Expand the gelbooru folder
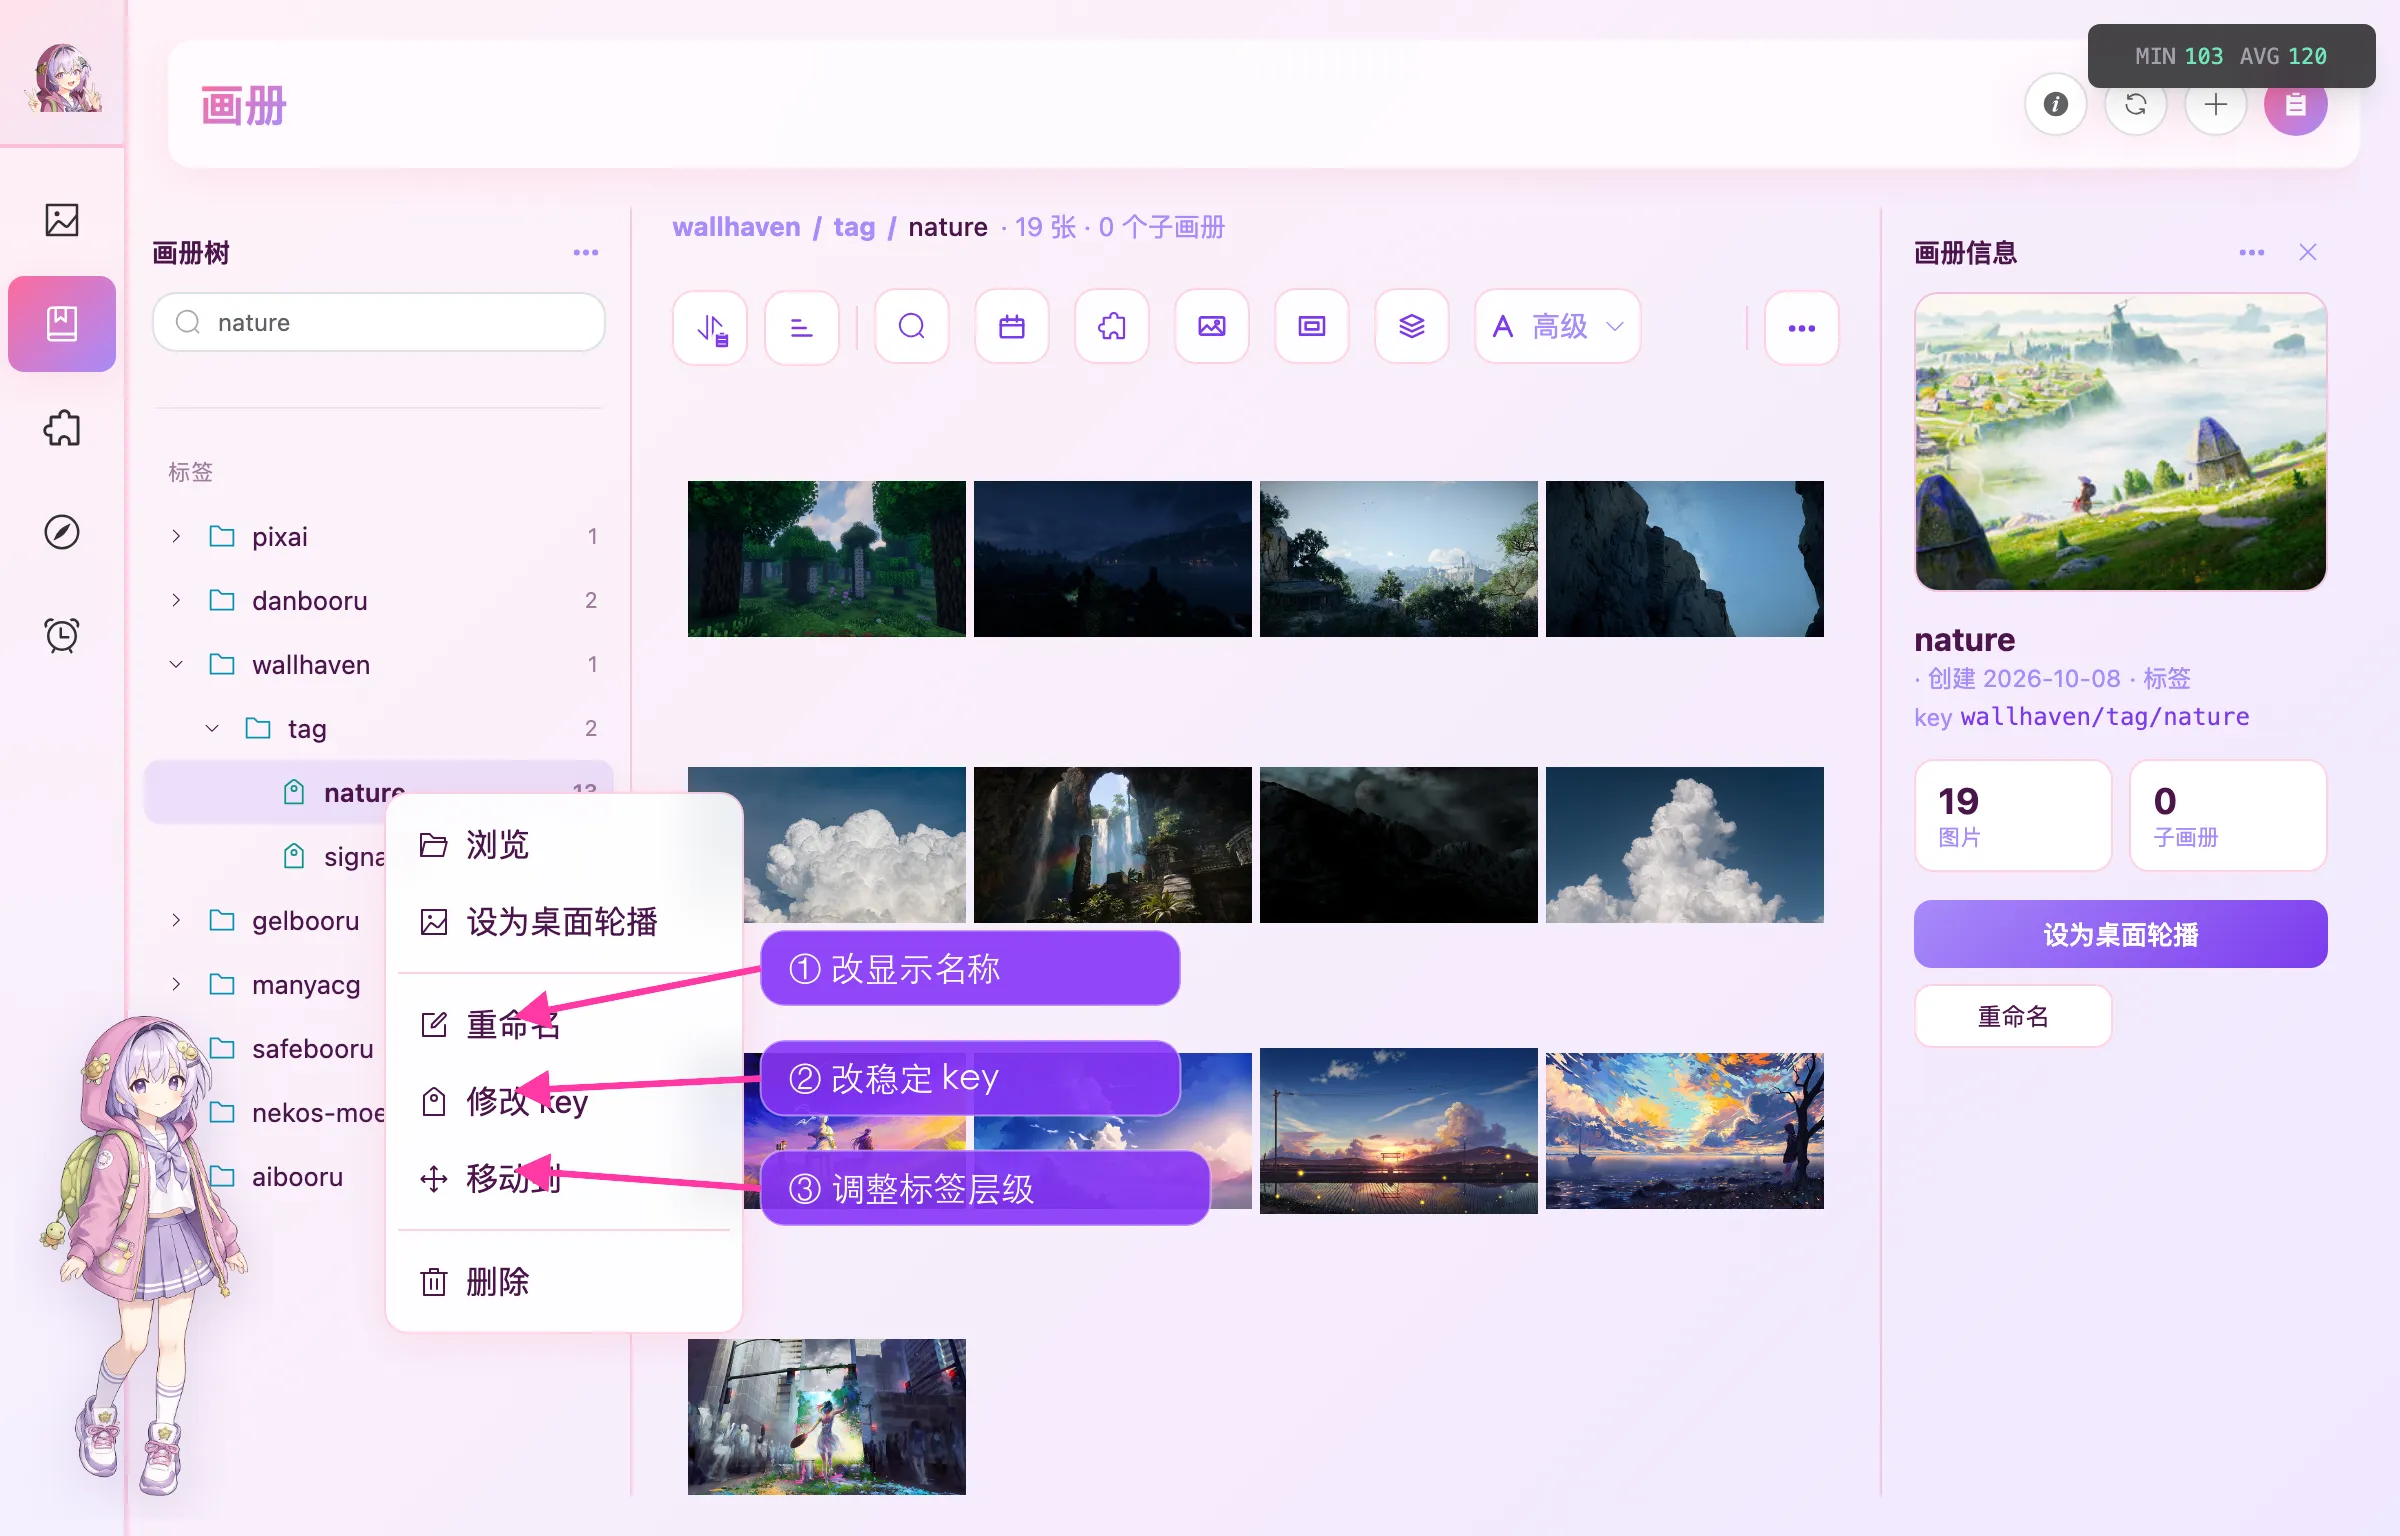Image resolution: width=2400 pixels, height=1536 pixels. (x=176, y=920)
